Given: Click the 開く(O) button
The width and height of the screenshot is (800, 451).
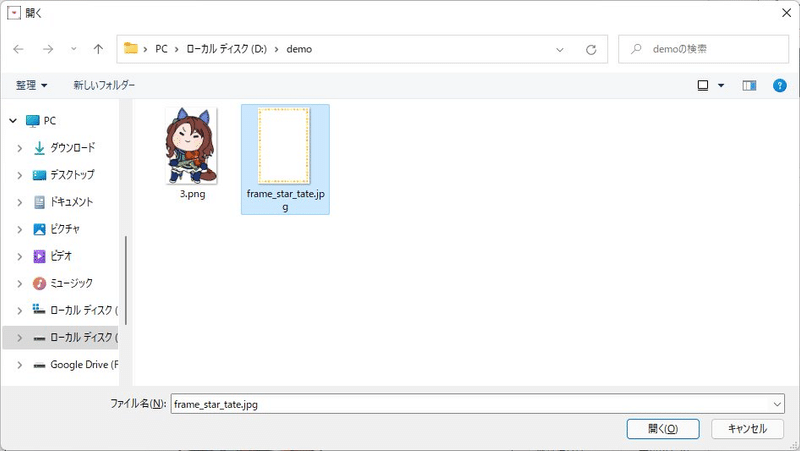Looking at the screenshot, I should [663, 429].
